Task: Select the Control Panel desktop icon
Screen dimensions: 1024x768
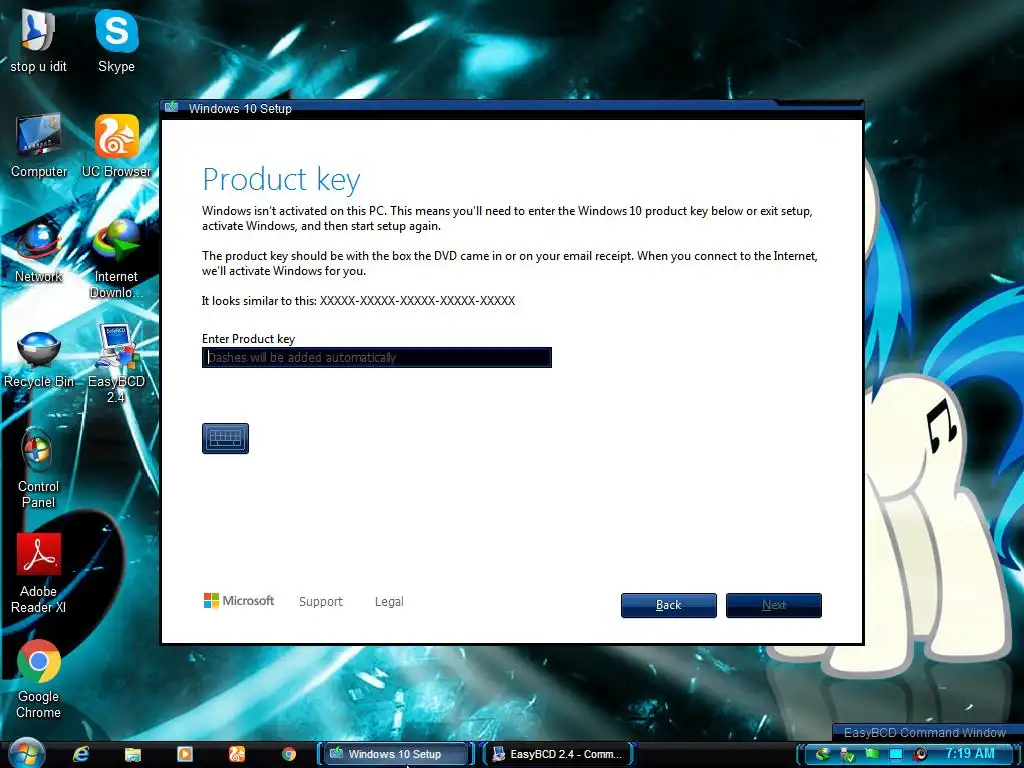Action: click(x=38, y=469)
